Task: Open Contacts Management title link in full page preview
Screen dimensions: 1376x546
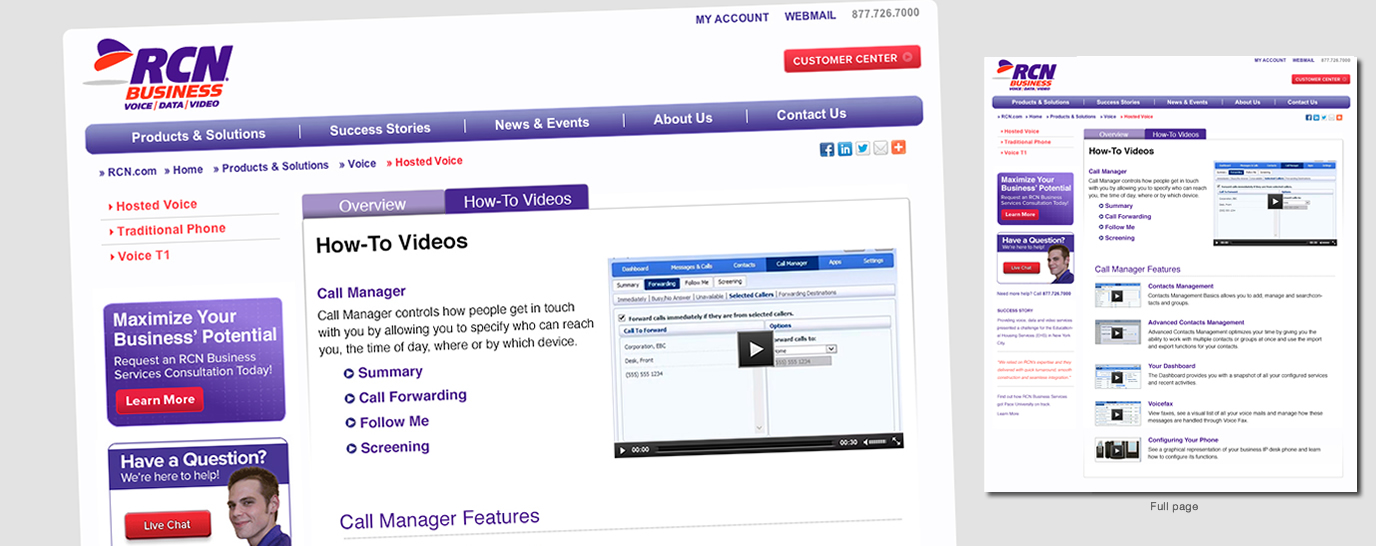Action: [1181, 286]
